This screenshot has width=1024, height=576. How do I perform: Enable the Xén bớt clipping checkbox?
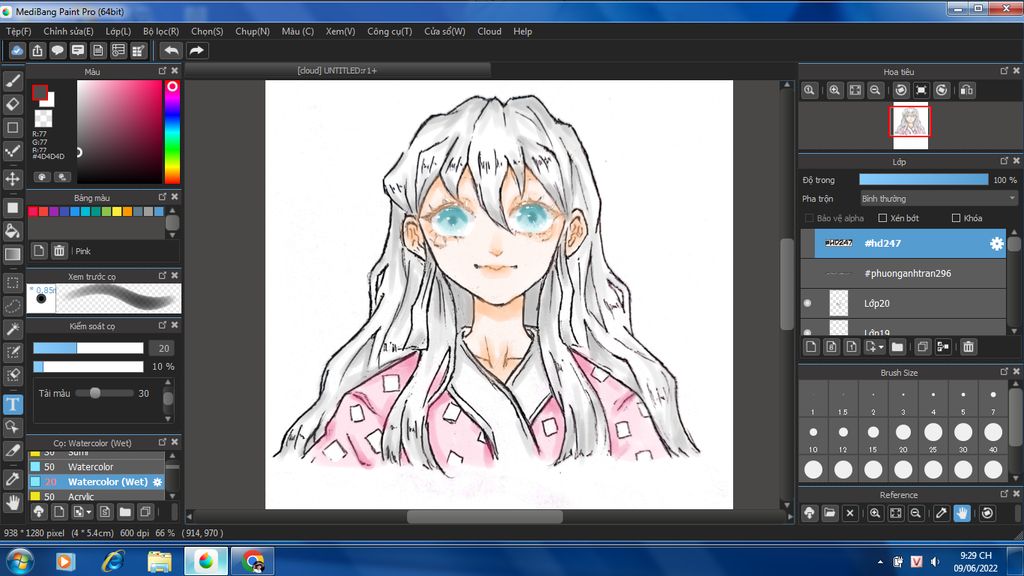(882, 218)
